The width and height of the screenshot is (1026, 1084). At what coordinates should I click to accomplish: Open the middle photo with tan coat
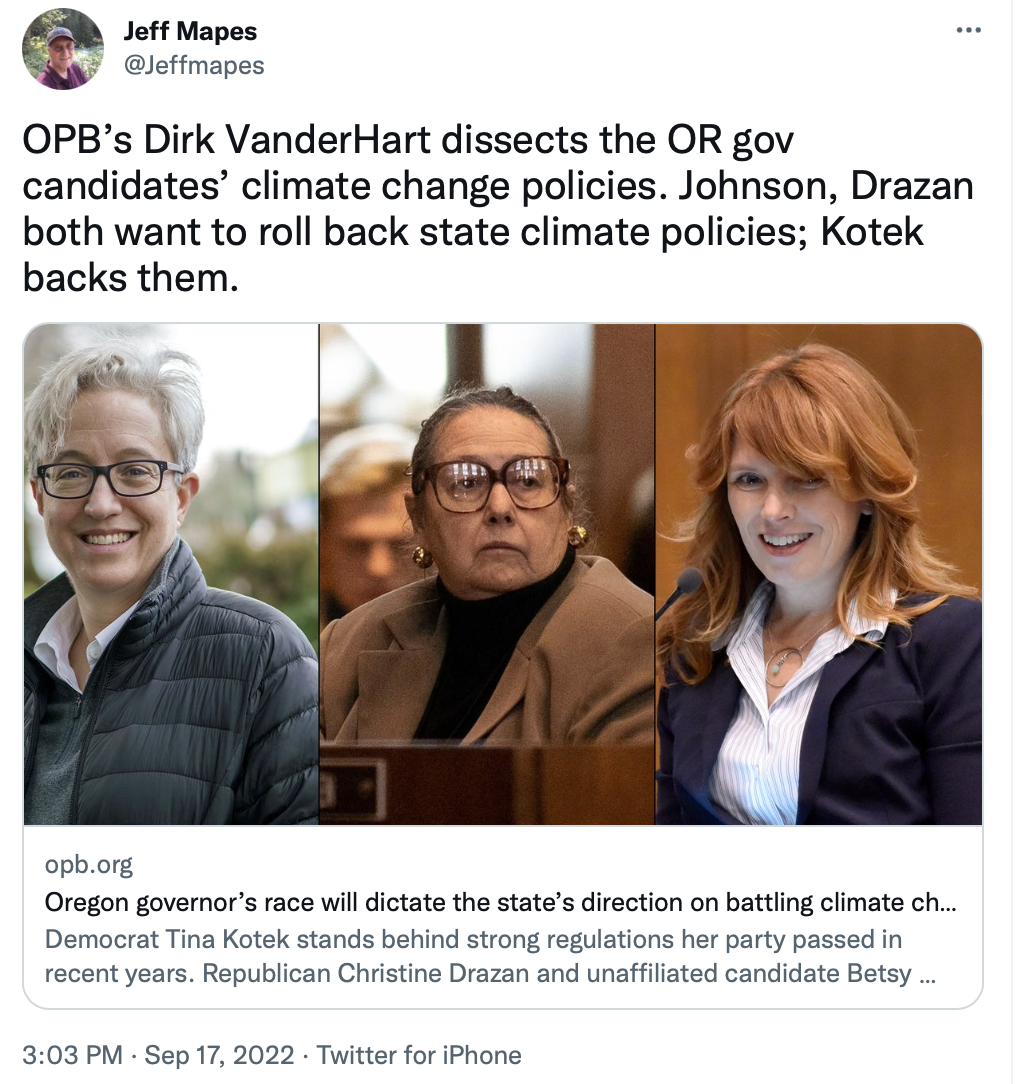point(487,574)
